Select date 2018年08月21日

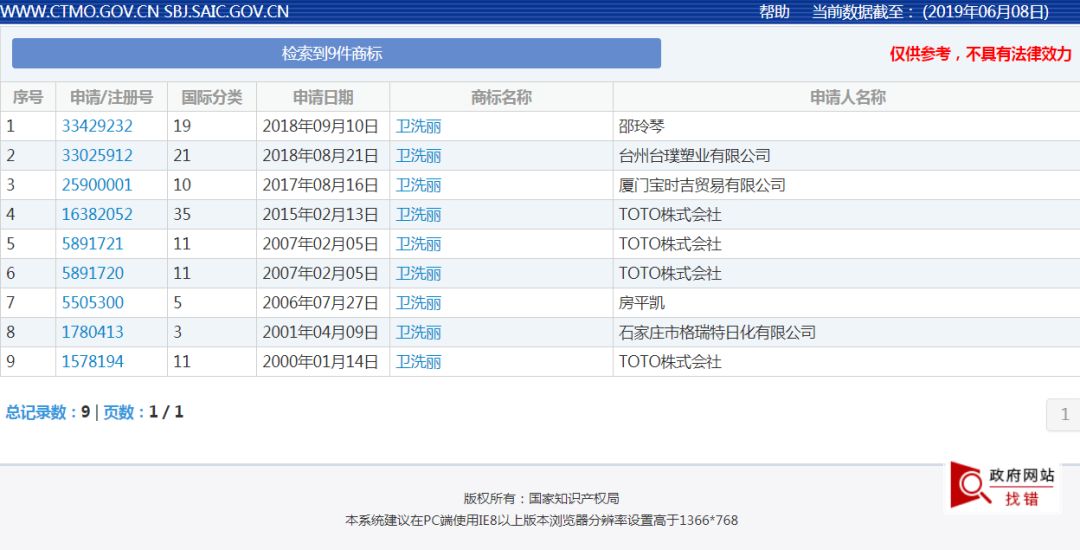coord(320,156)
